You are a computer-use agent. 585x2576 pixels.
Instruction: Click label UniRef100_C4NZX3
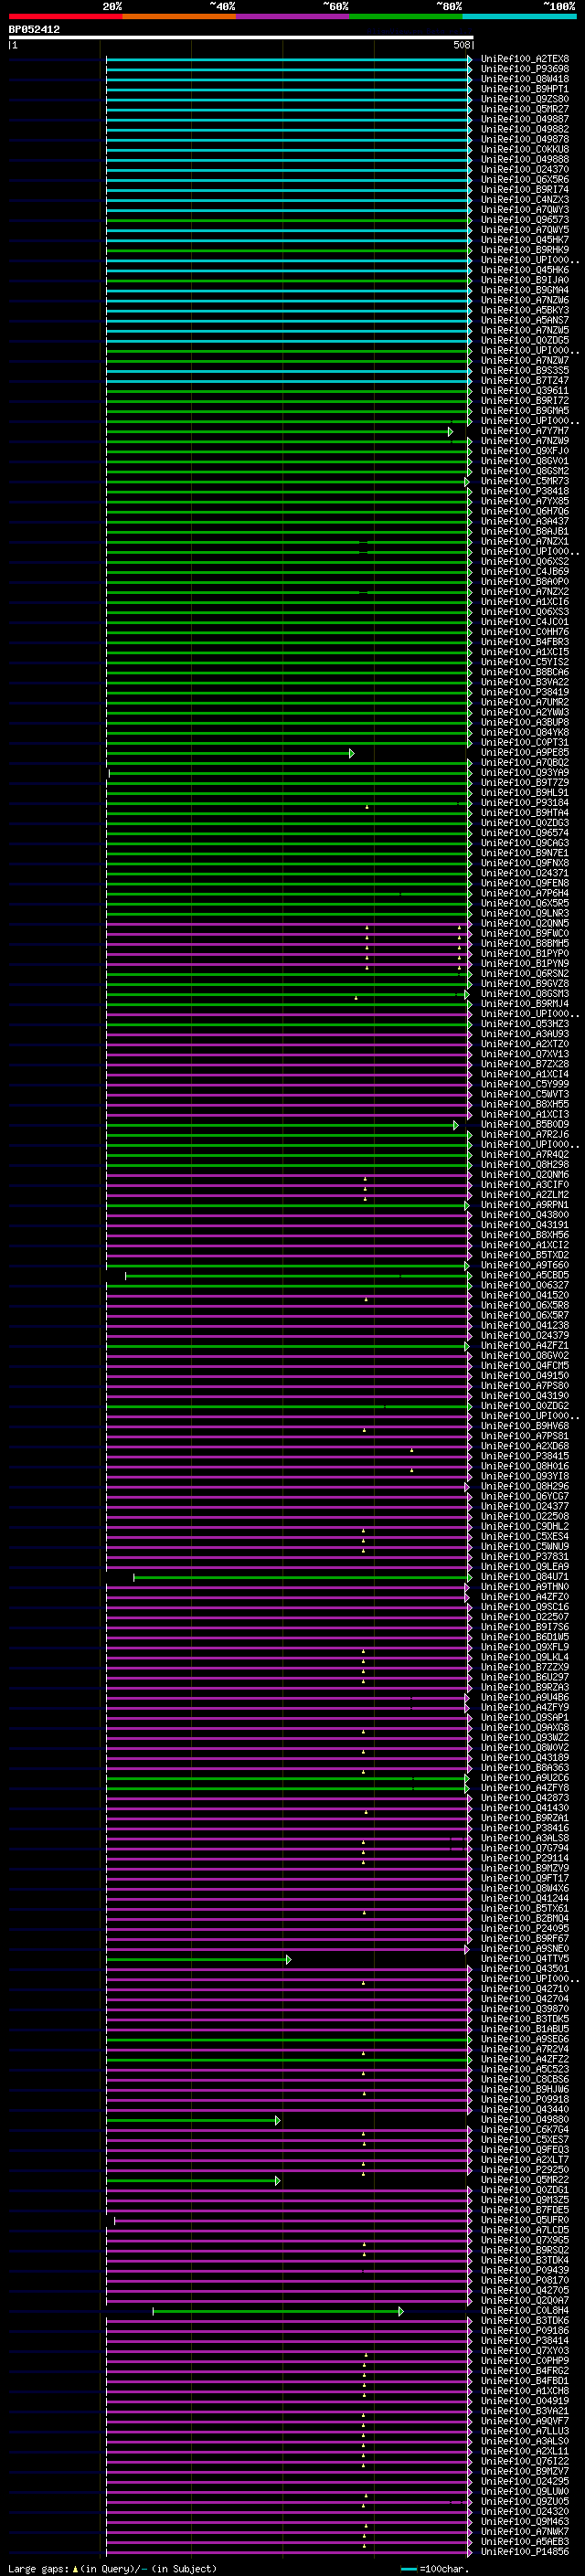point(524,200)
